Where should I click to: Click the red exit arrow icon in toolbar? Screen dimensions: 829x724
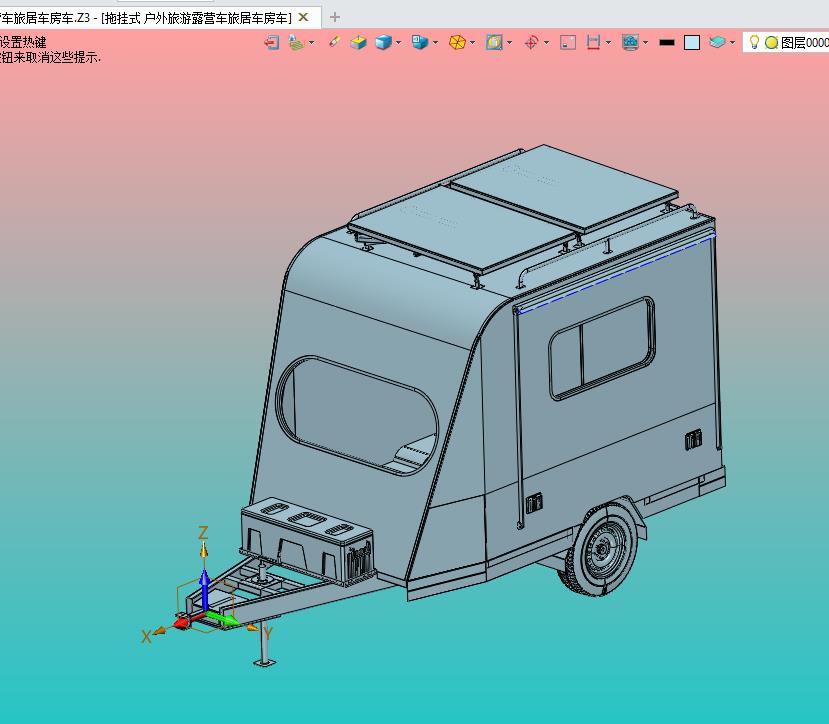point(271,43)
